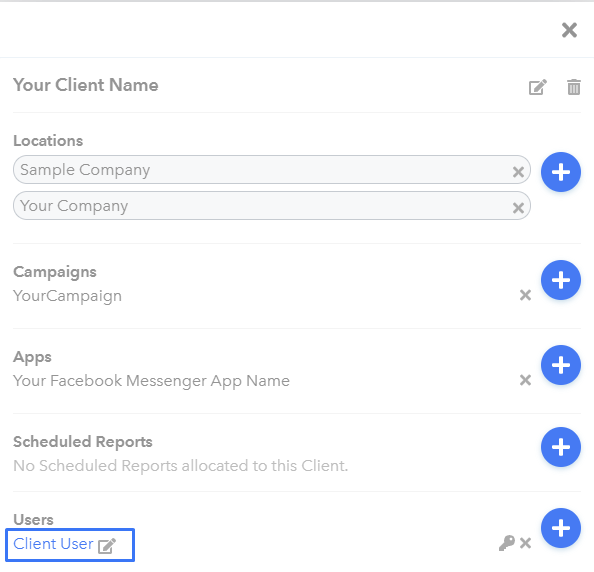The image size is (594, 572).
Task: Select the Sample Company location pill
Action: tap(272, 170)
